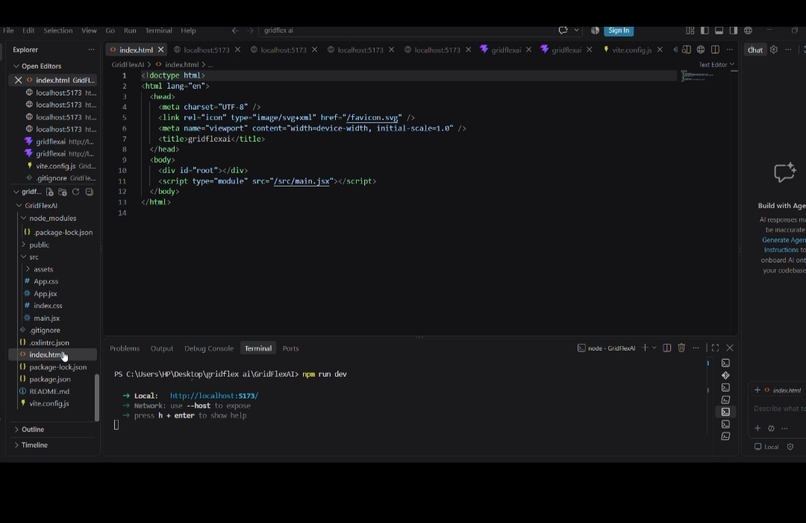This screenshot has height=523, width=806.
Task: Click Generate Agent Instructions link
Action: pos(783,245)
